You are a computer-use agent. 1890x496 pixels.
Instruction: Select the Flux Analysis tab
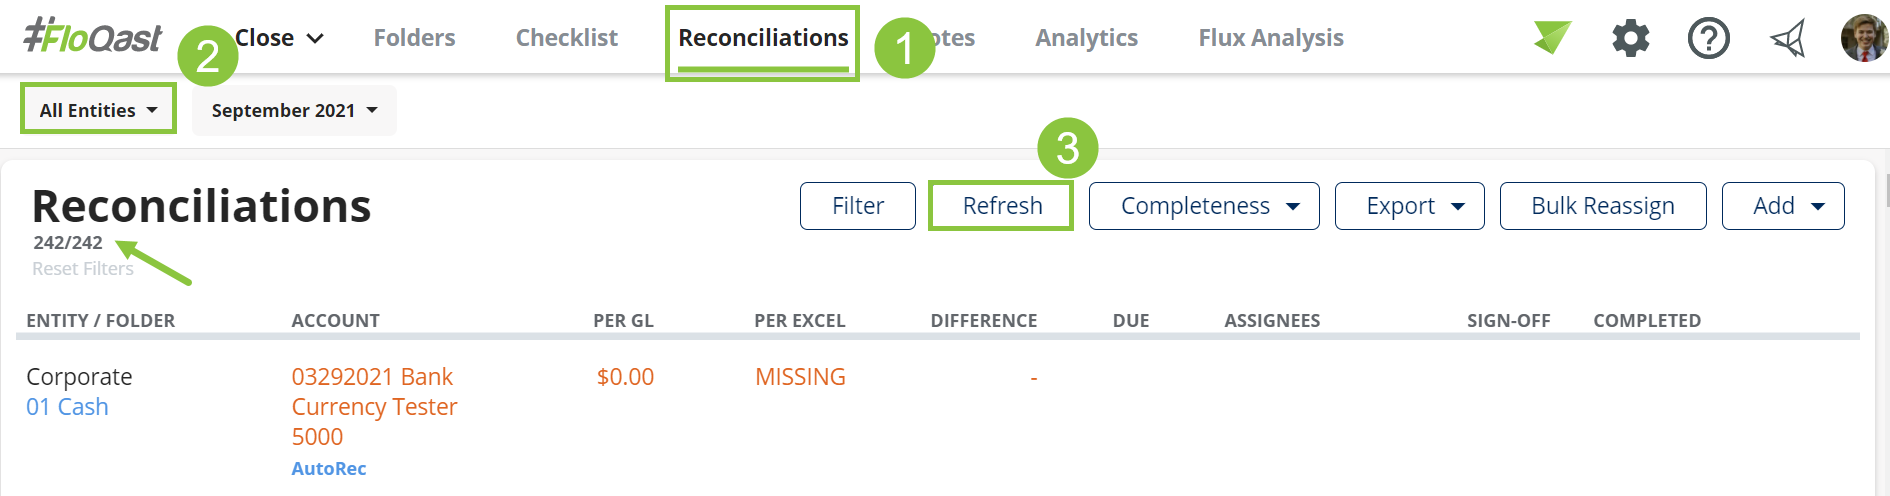click(x=1271, y=38)
